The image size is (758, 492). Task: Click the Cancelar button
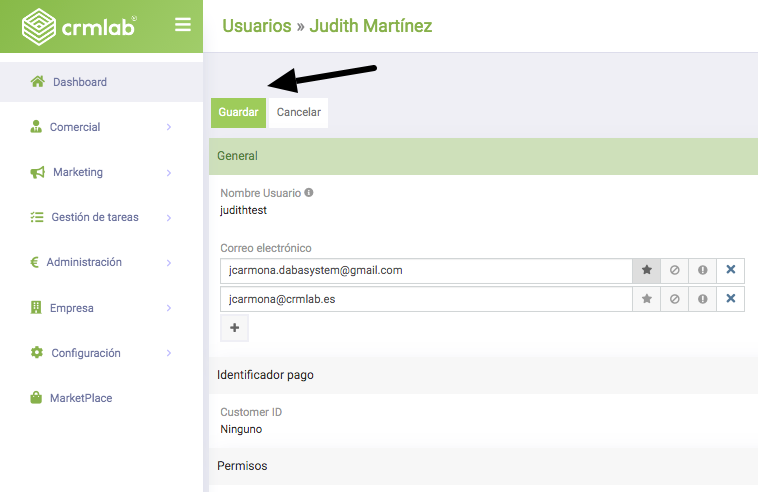298,112
